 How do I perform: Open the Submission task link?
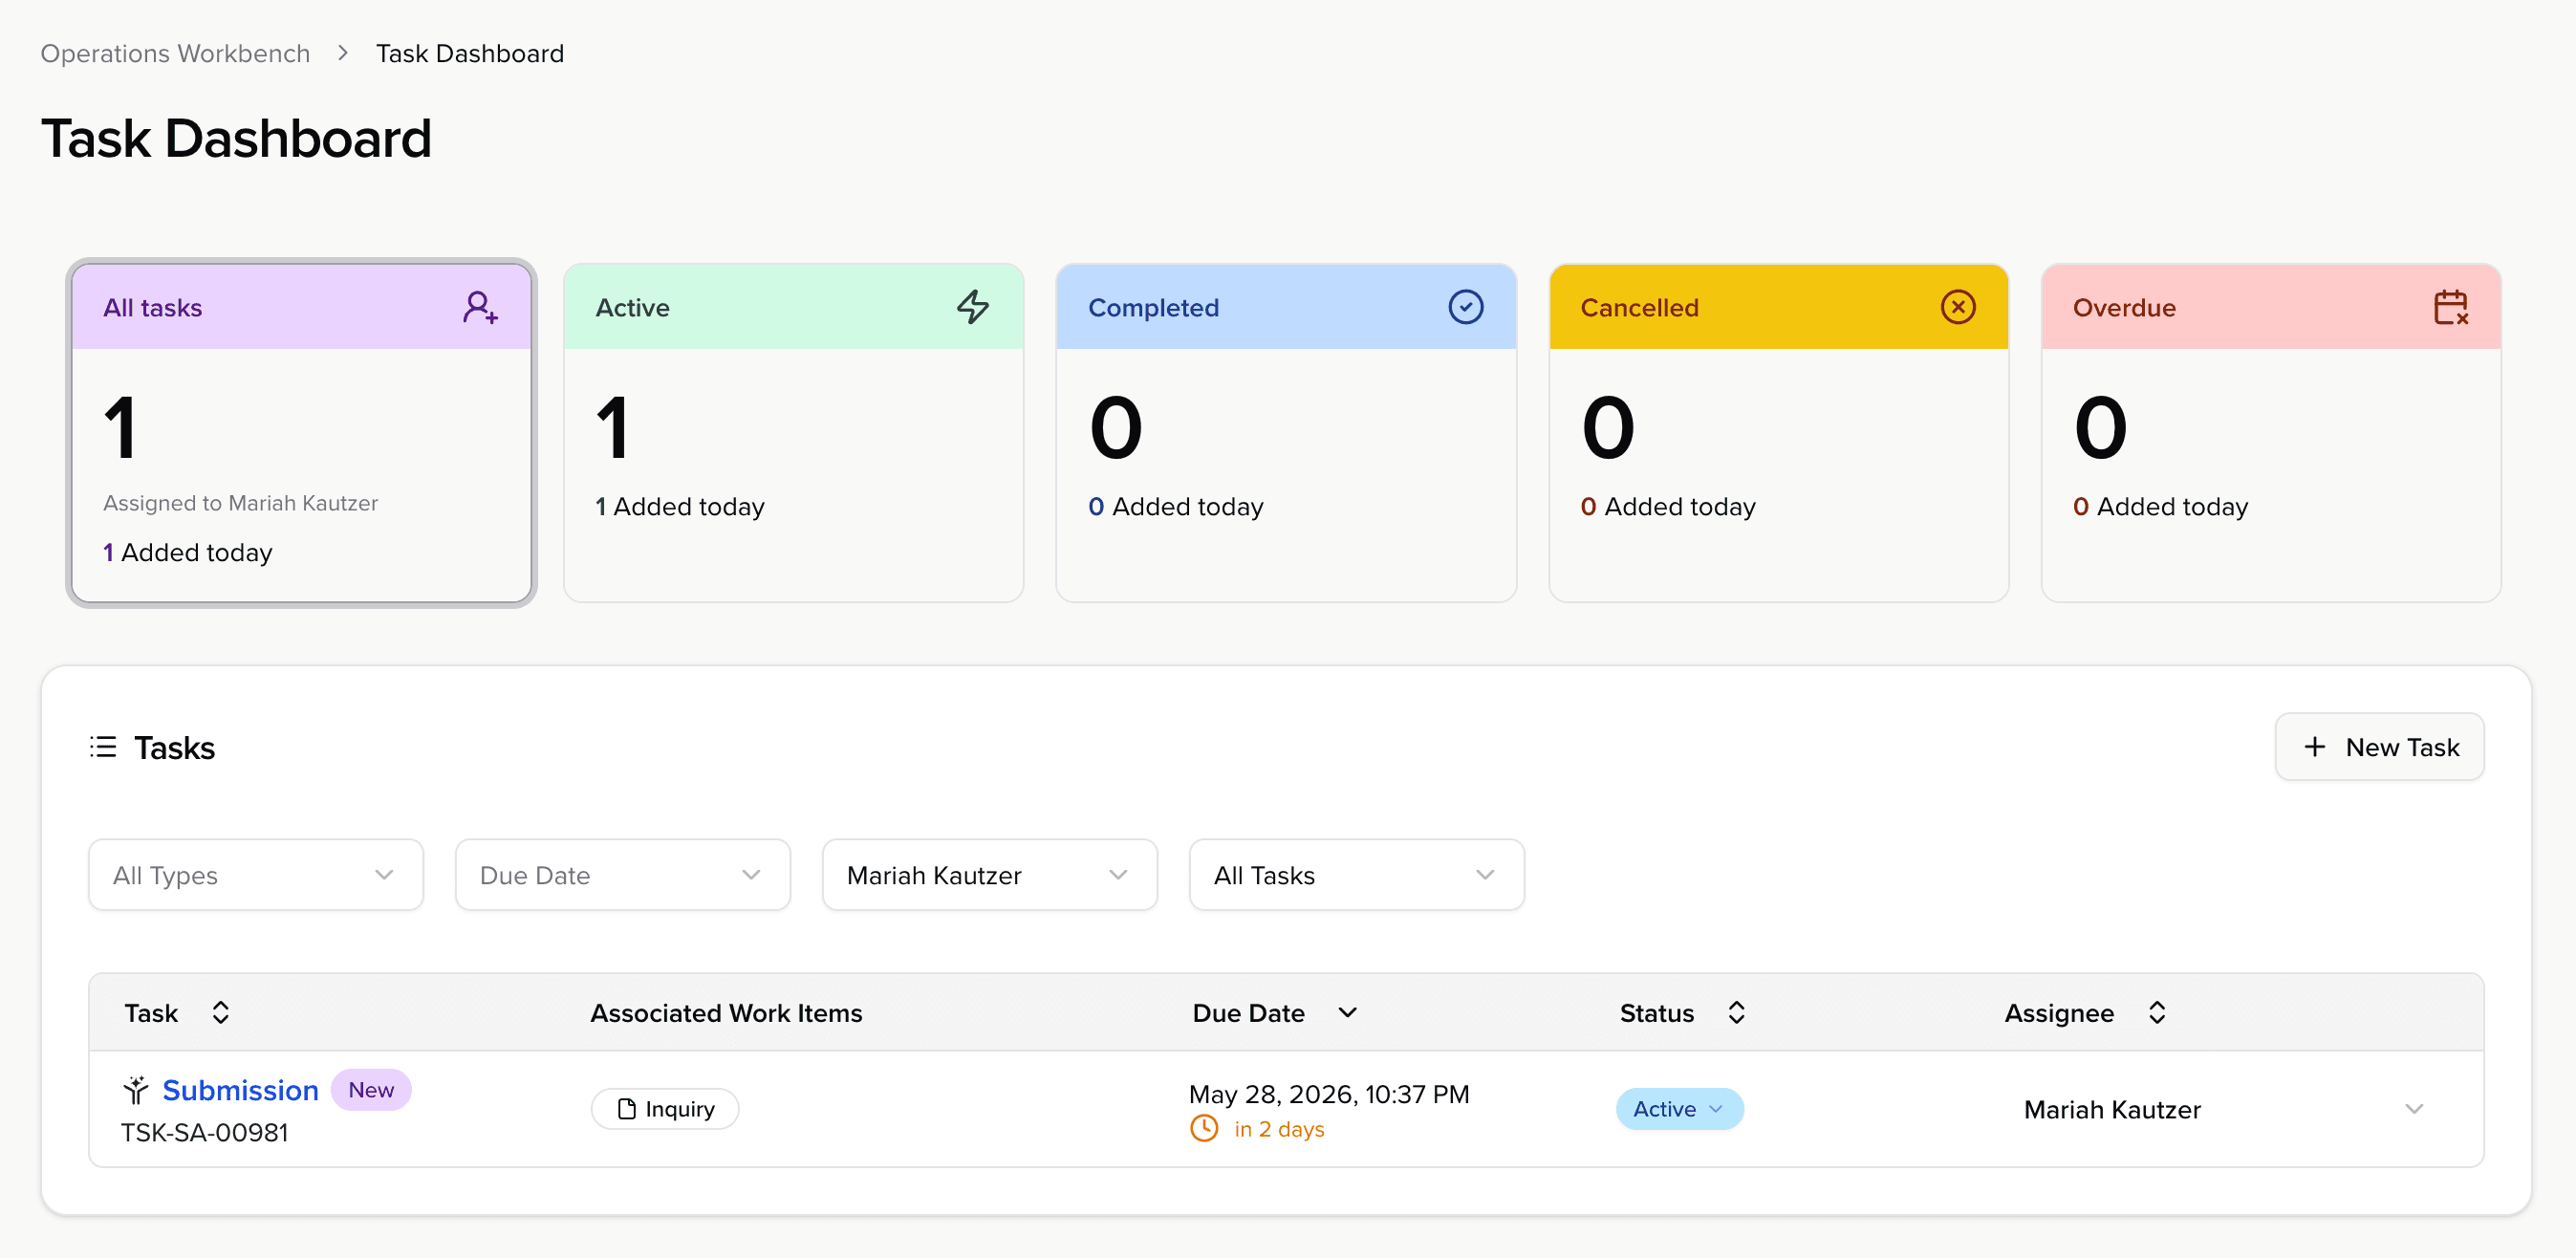tap(240, 1090)
